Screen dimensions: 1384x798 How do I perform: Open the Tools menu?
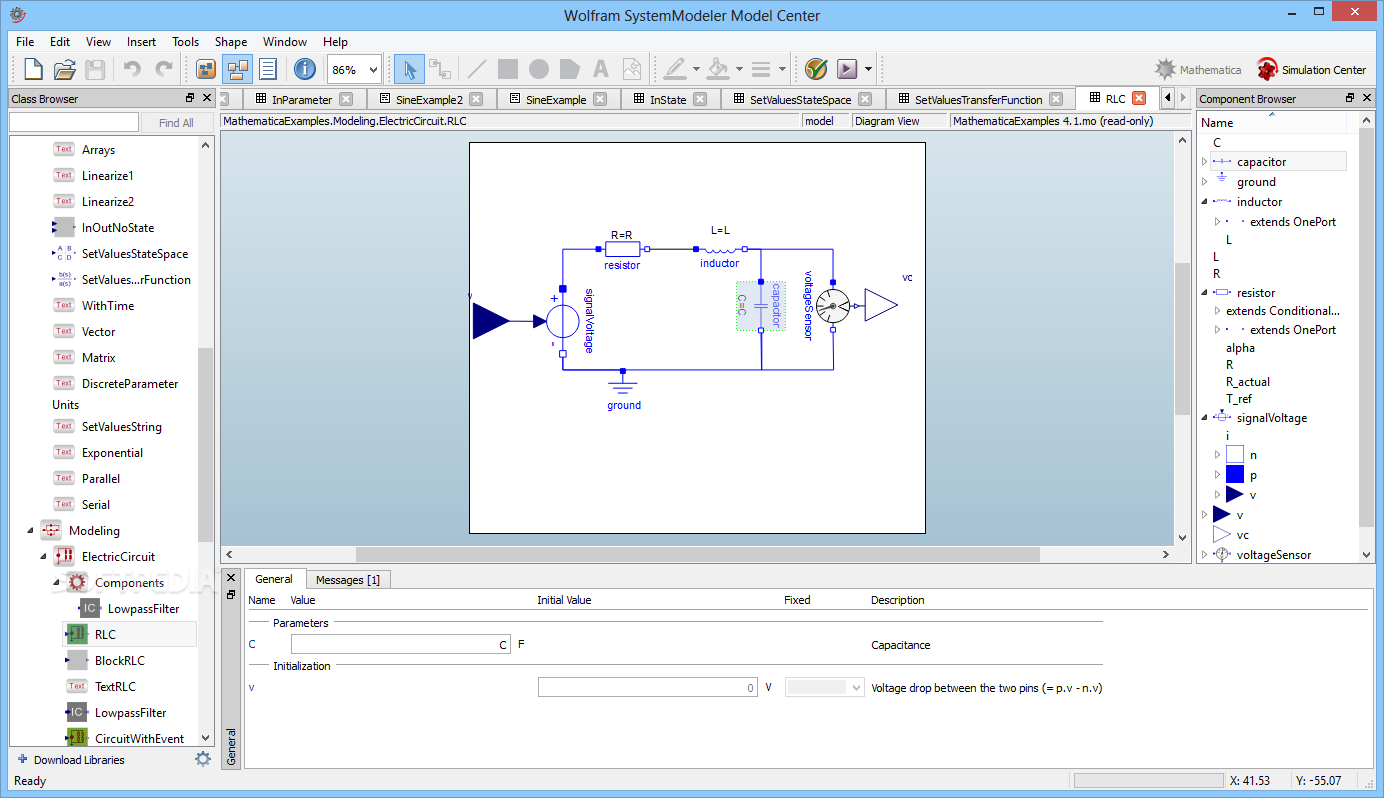(185, 42)
